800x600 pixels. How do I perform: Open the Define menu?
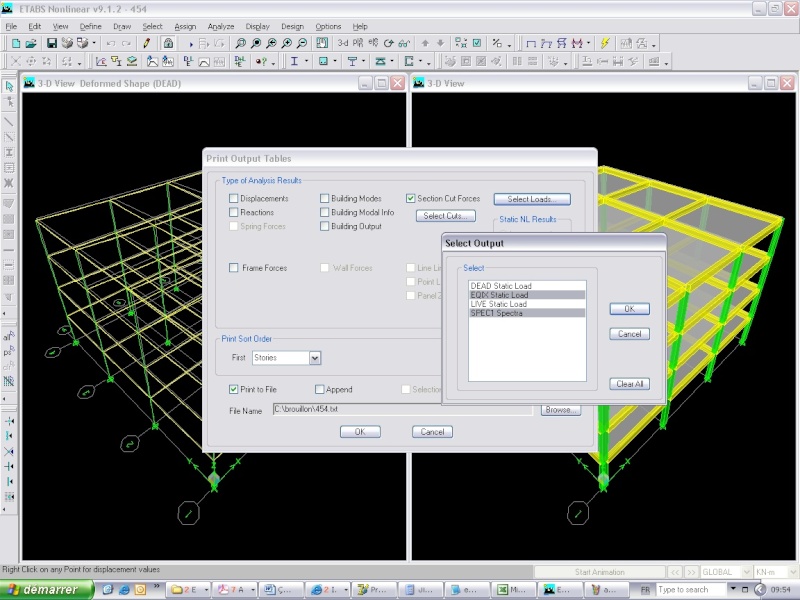click(90, 27)
